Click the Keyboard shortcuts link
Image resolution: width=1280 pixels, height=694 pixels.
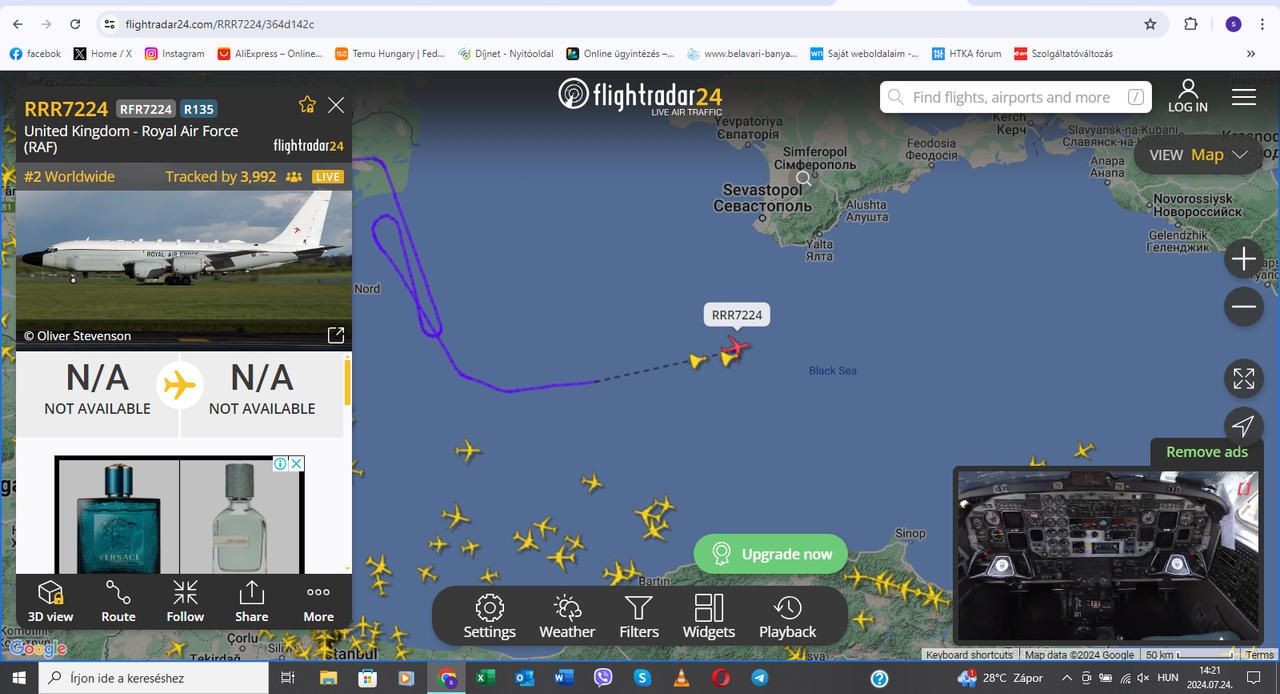click(969, 655)
